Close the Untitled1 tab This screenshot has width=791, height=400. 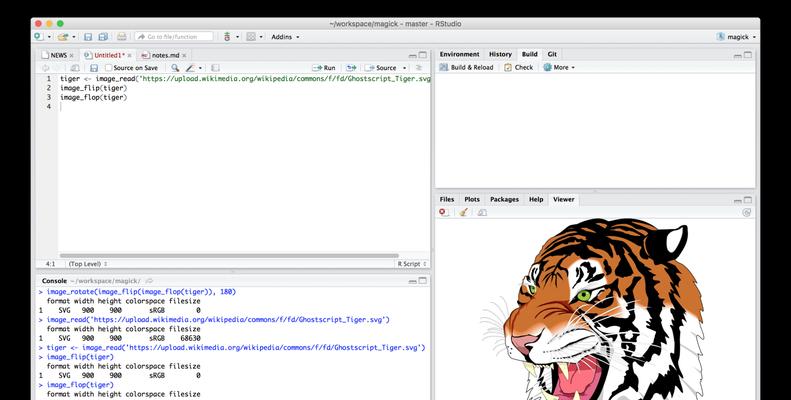click(x=130, y=55)
